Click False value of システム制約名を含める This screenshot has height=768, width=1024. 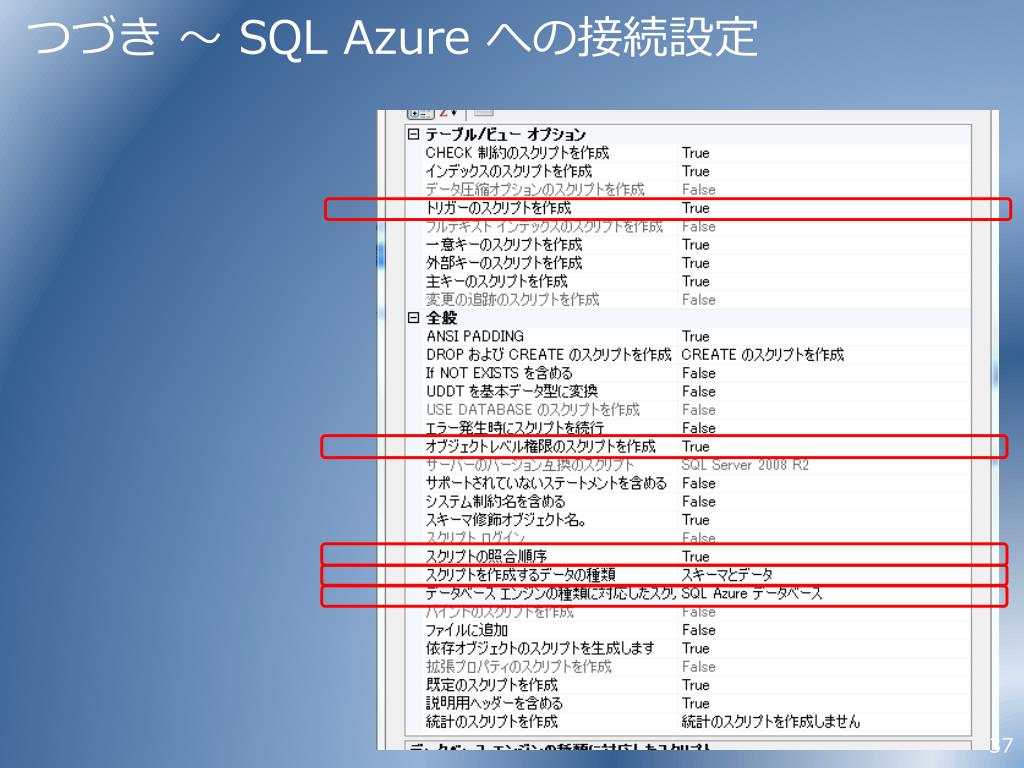pos(699,502)
